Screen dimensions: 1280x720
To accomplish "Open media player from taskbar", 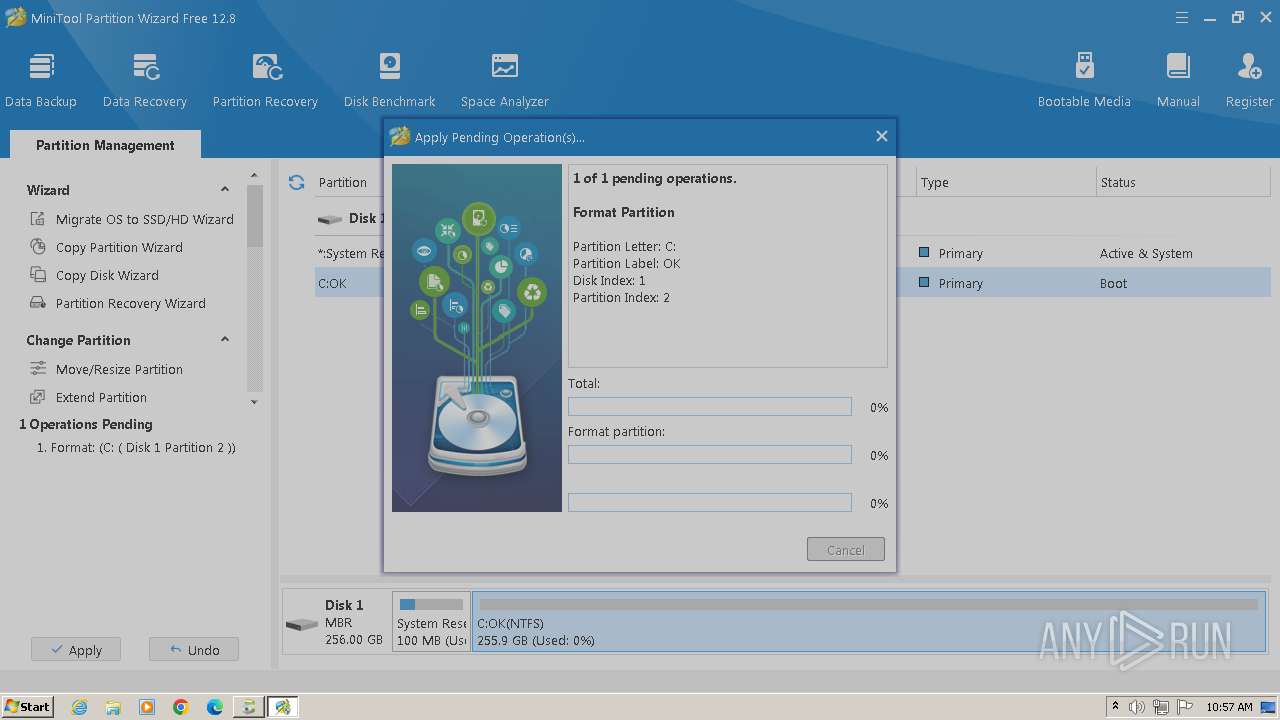I will tap(147, 707).
